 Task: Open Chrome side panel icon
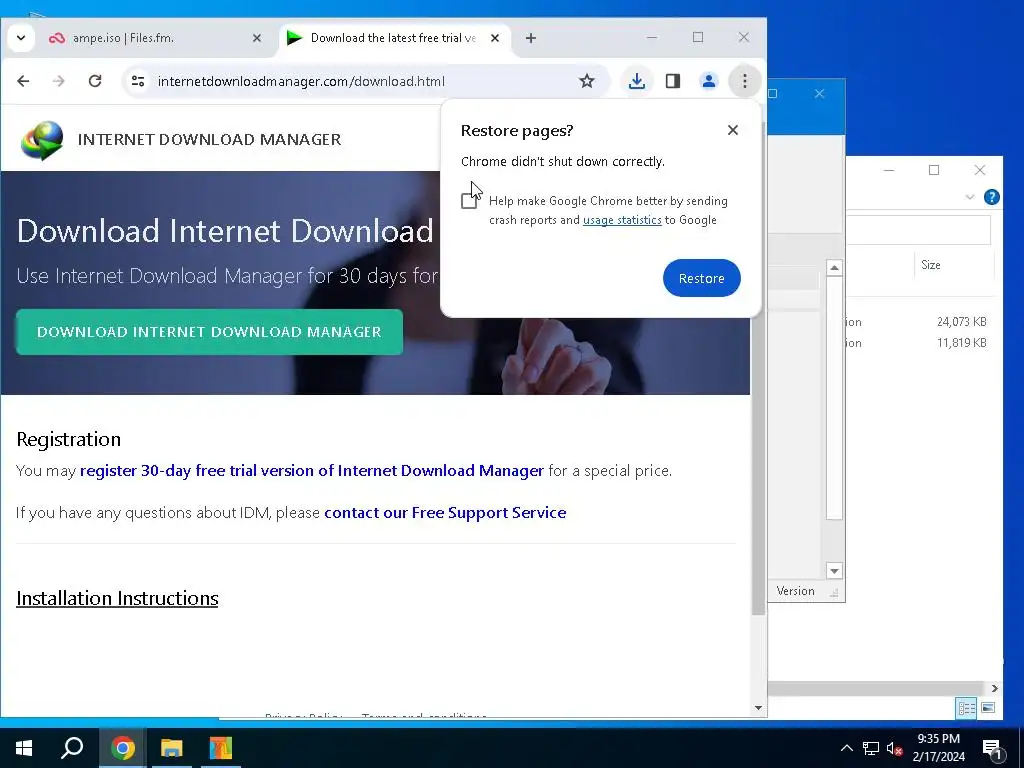[x=673, y=81]
